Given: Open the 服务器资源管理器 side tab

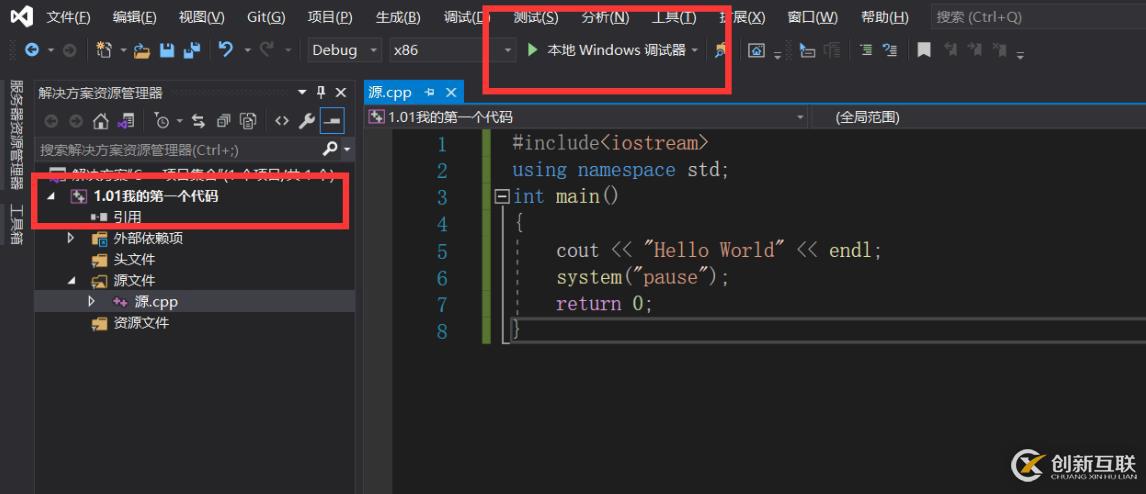Looking at the screenshot, I should click(16, 134).
